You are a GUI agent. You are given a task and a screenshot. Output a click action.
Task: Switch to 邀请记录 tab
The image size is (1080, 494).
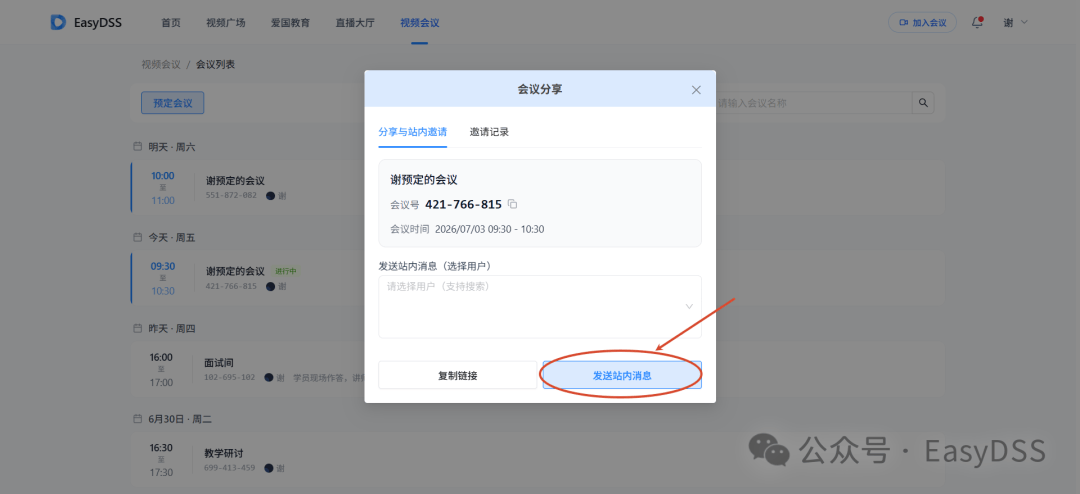pyautogui.click(x=489, y=132)
